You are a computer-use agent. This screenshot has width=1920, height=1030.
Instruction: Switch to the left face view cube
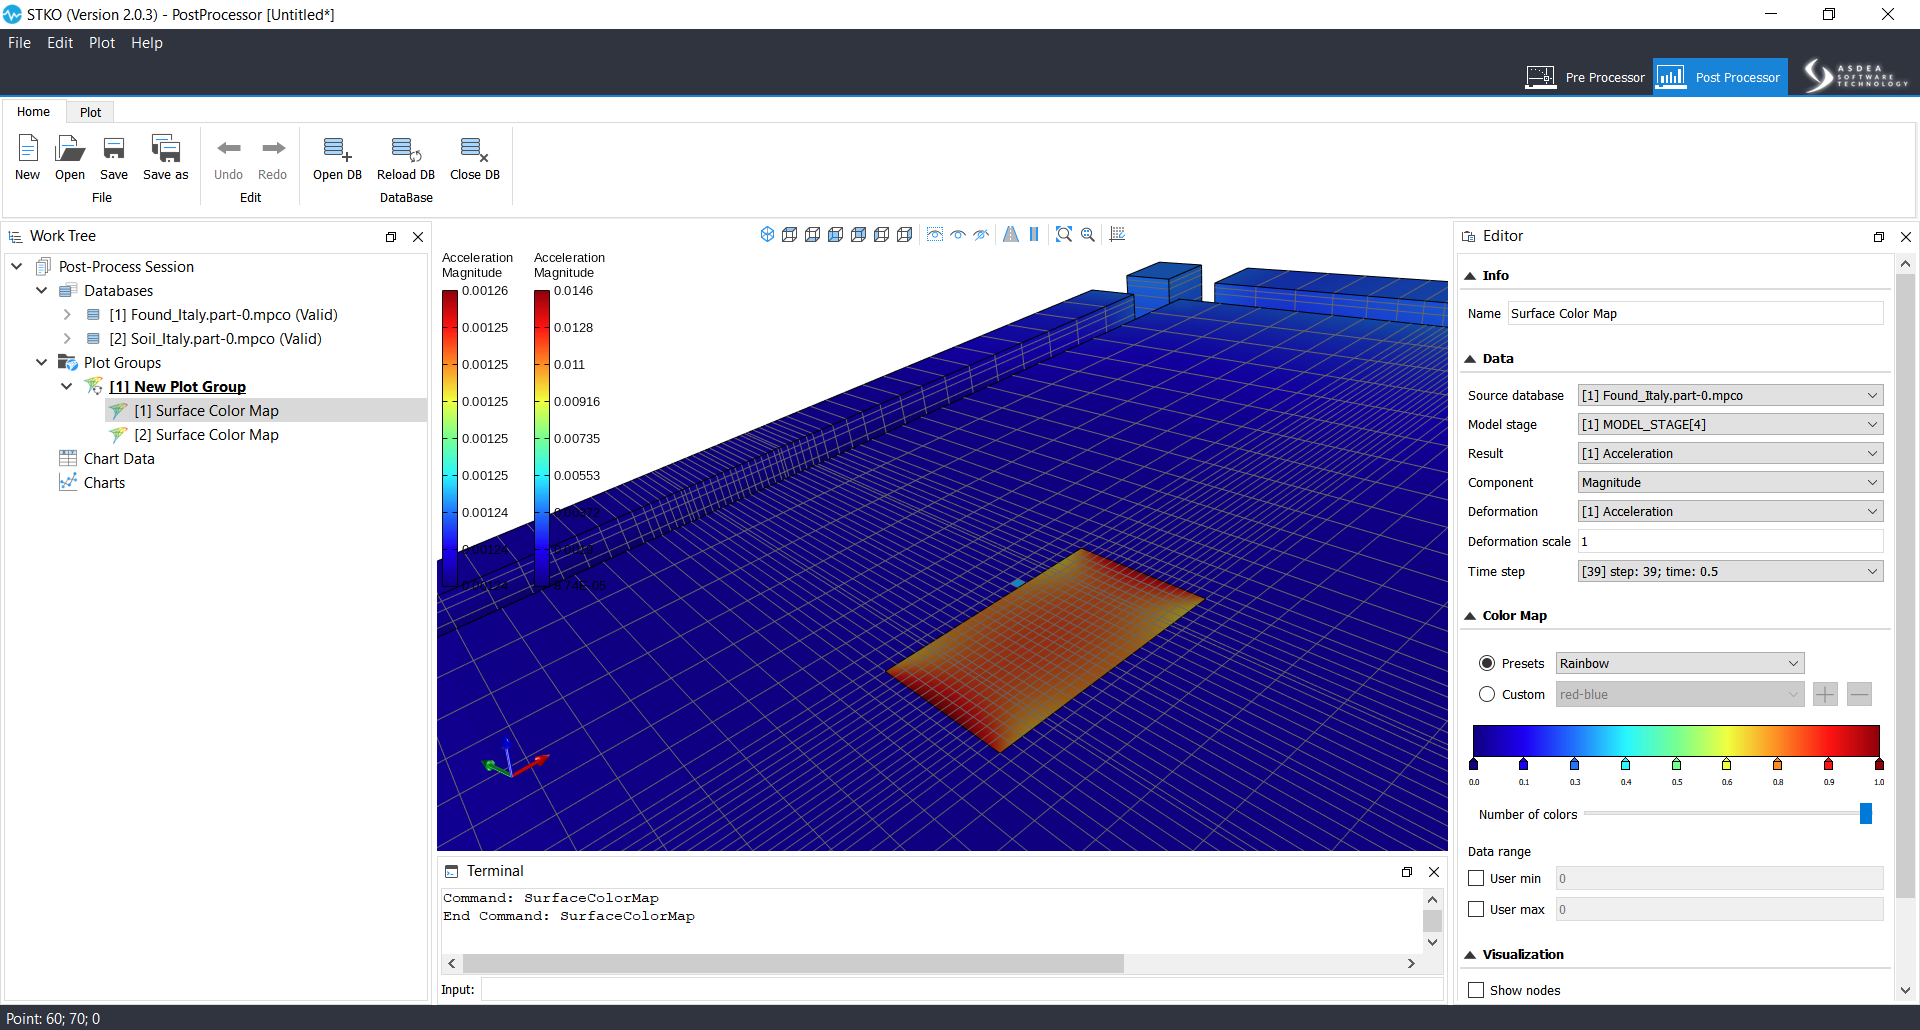(881, 234)
